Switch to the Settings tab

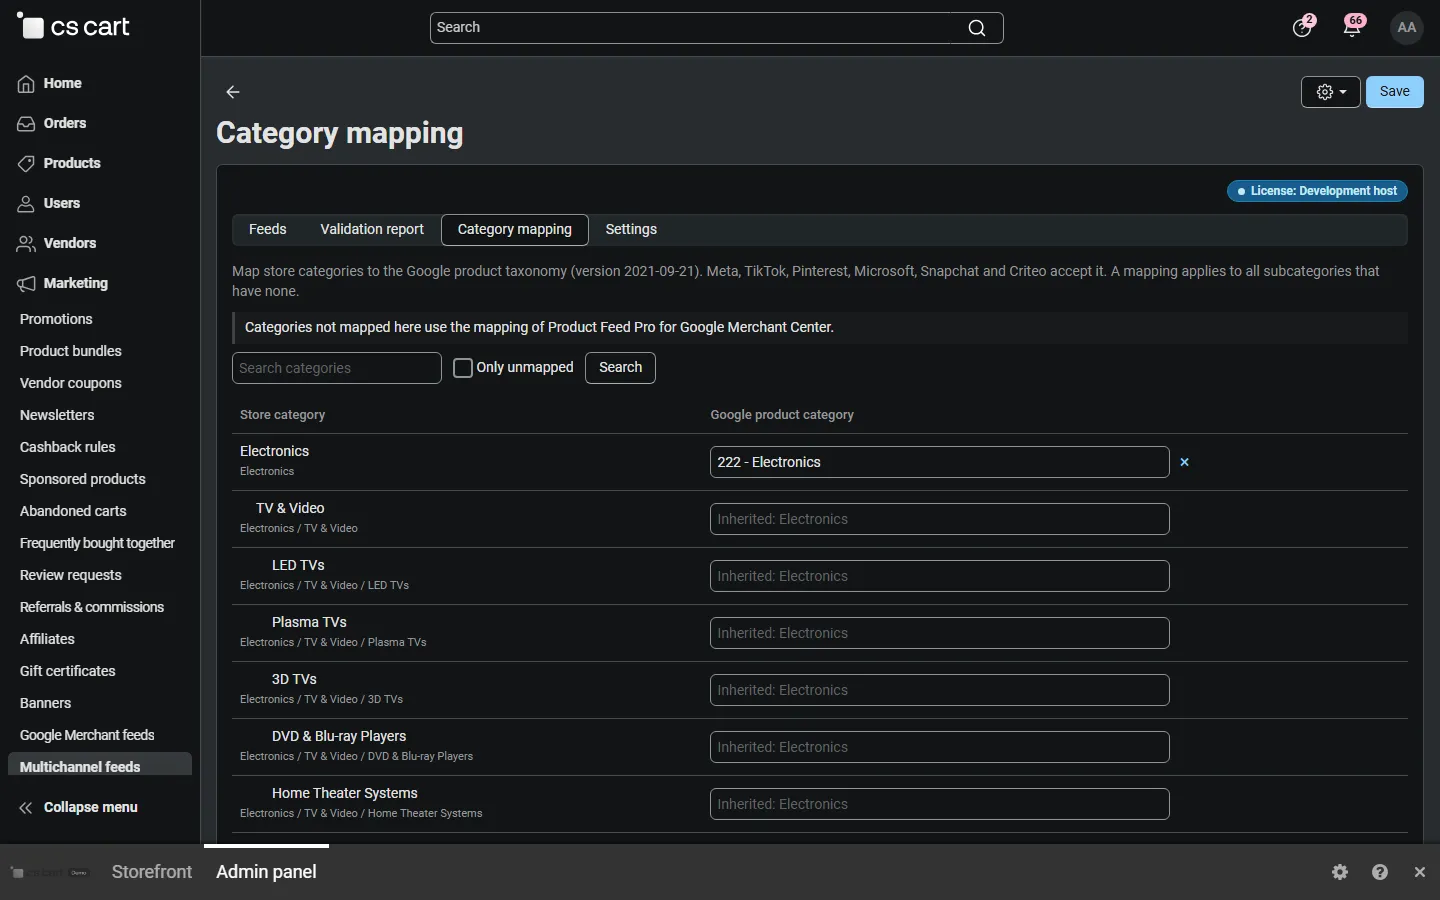point(631,229)
